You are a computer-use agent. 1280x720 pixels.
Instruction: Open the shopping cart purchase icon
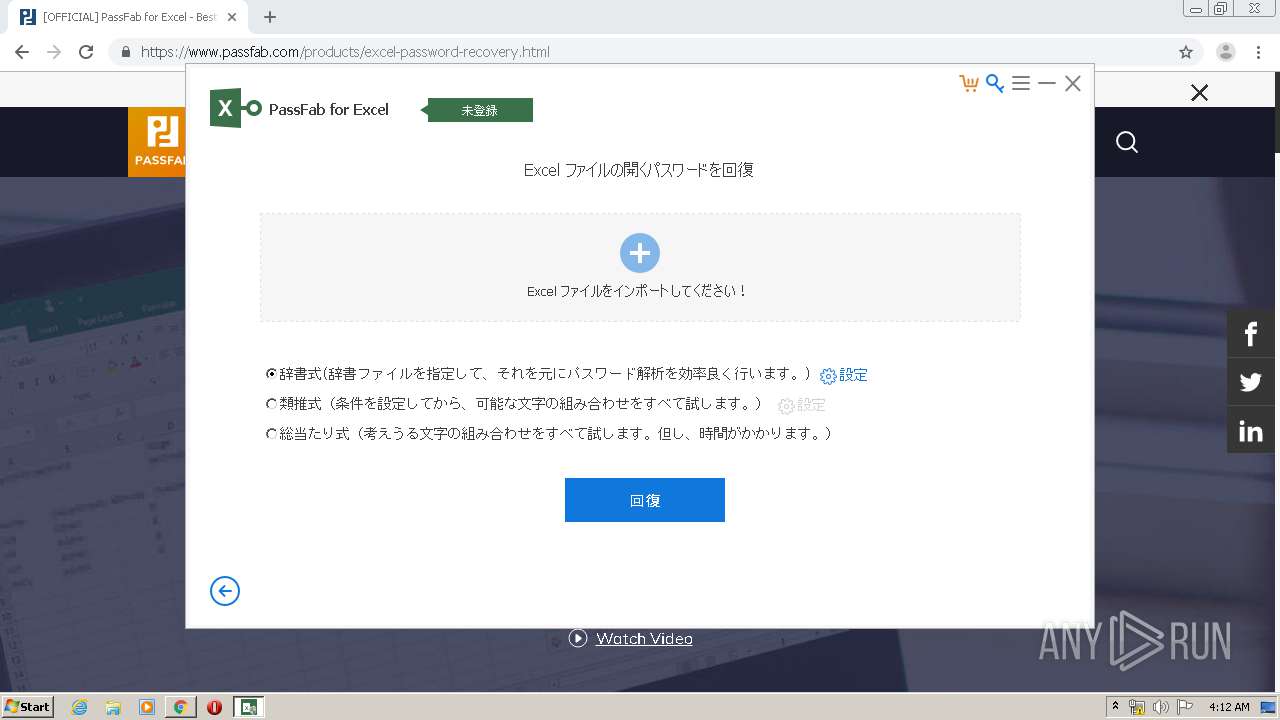click(x=968, y=84)
